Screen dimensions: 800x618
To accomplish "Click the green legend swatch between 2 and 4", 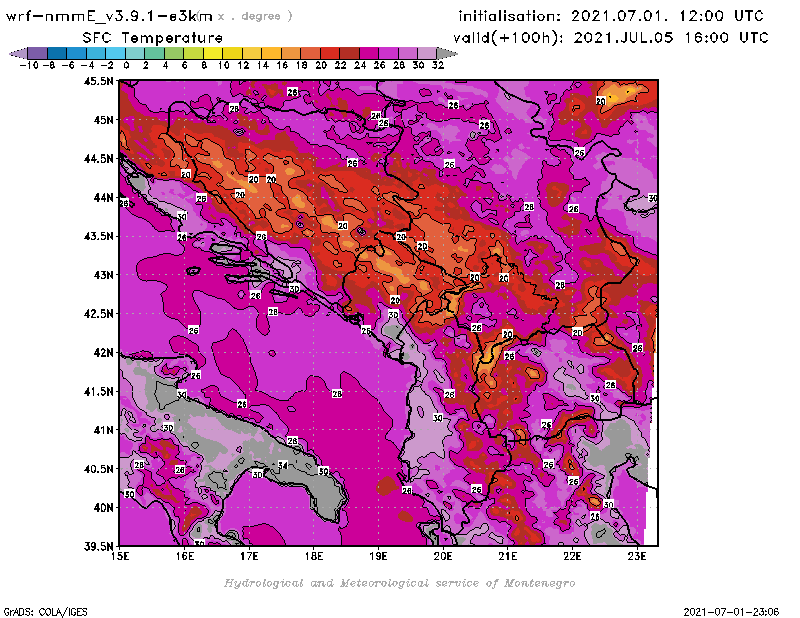I will (x=155, y=53).
